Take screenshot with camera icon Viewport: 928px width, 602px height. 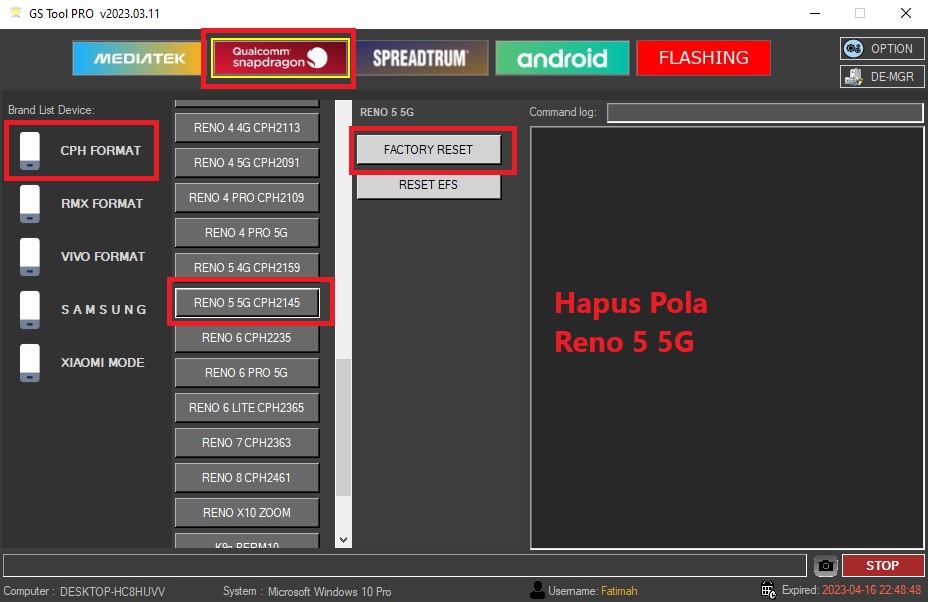826,566
